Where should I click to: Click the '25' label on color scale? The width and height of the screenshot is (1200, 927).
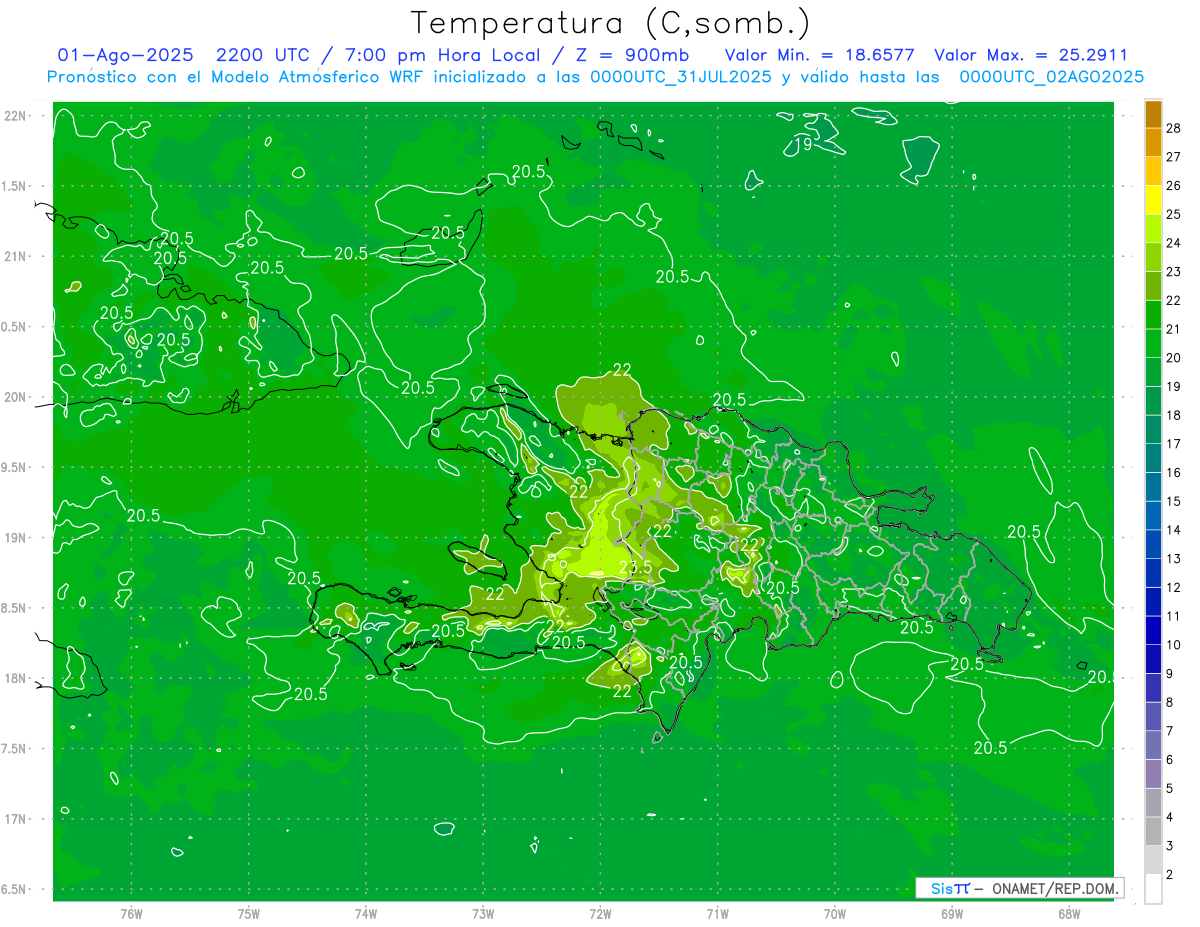pyautogui.click(x=1173, y=214)
